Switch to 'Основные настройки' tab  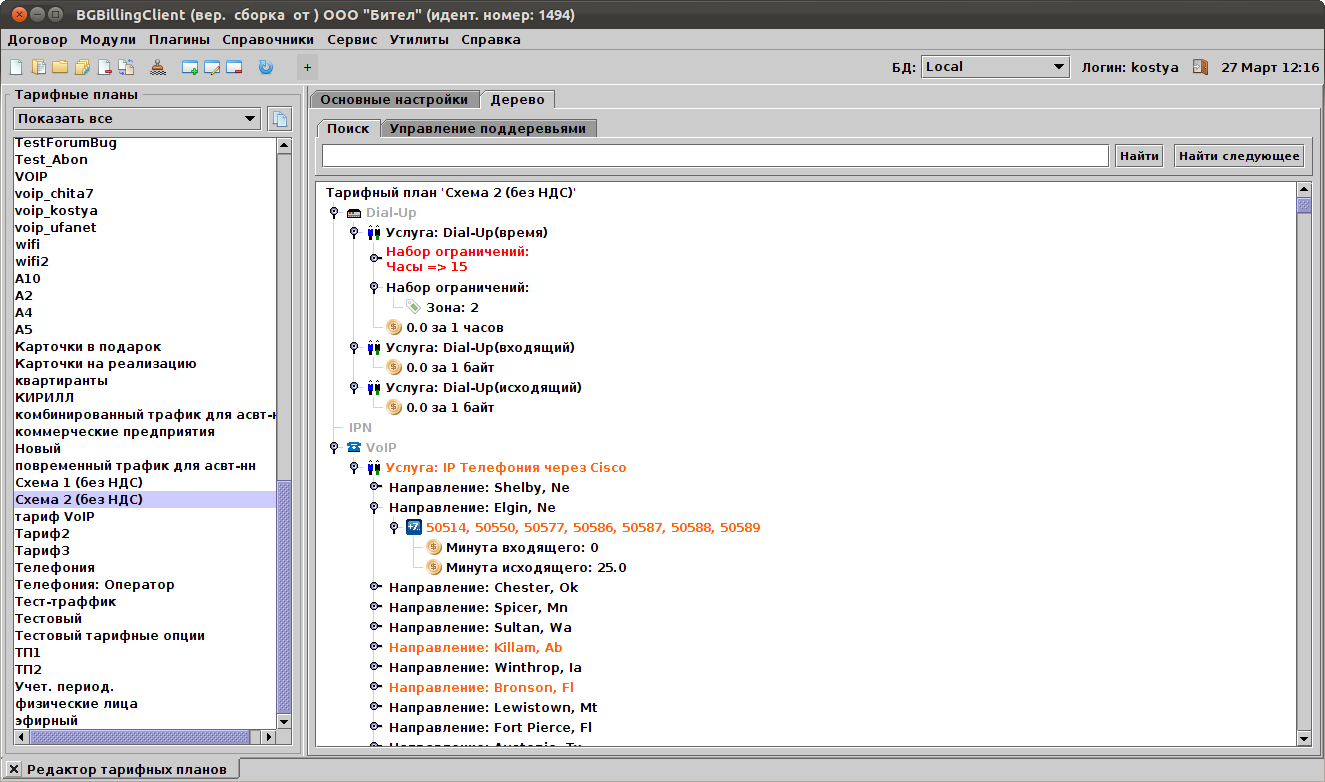coord(394,100)
